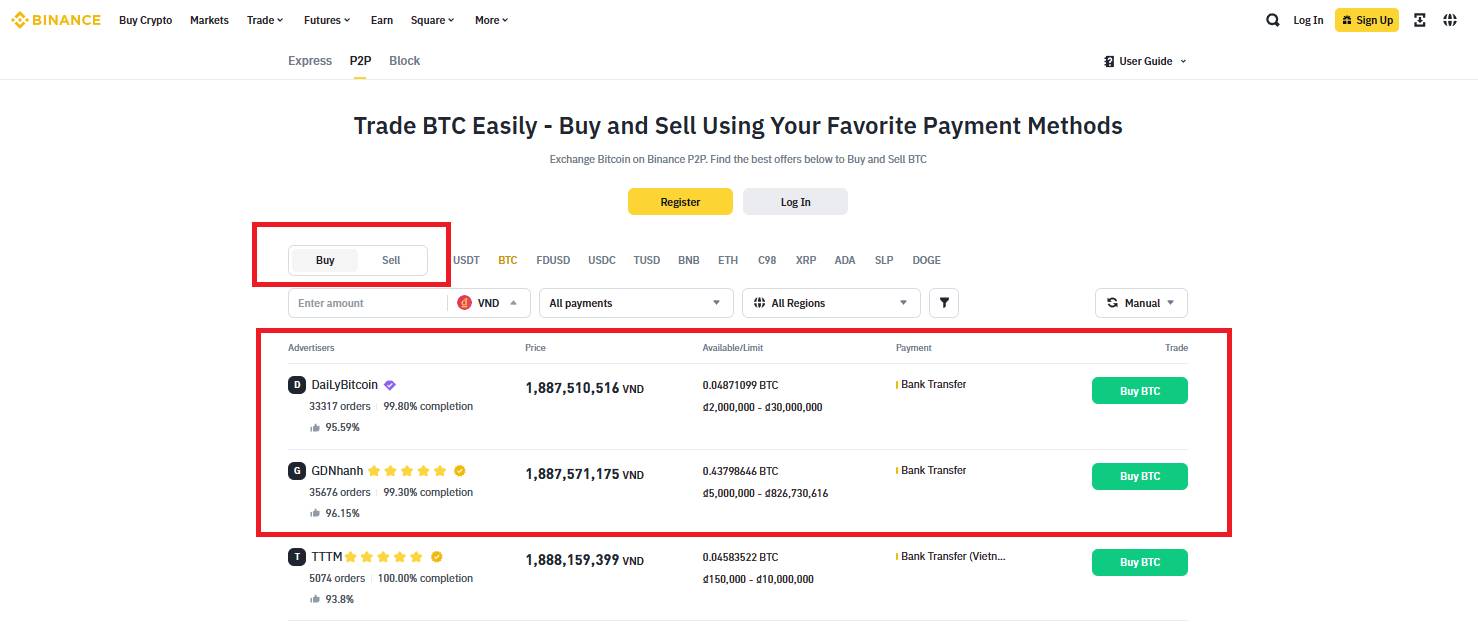Click GDNhanh avatar icon
This screenshot has height=626, width=1478.
coord(296,471)
